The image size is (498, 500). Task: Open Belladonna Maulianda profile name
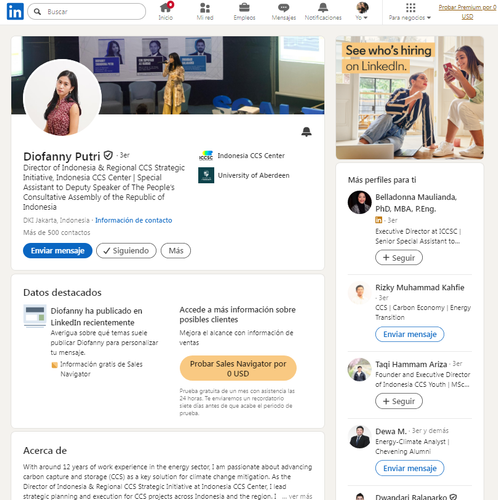(416, 203)
